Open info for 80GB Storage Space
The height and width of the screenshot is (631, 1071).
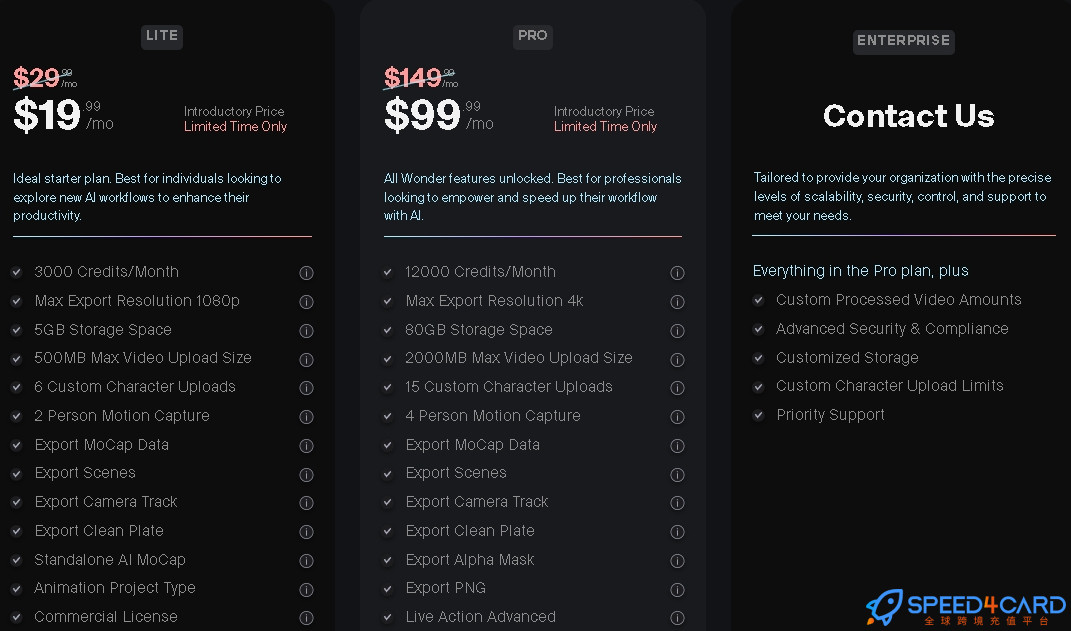tap(678, 331)
